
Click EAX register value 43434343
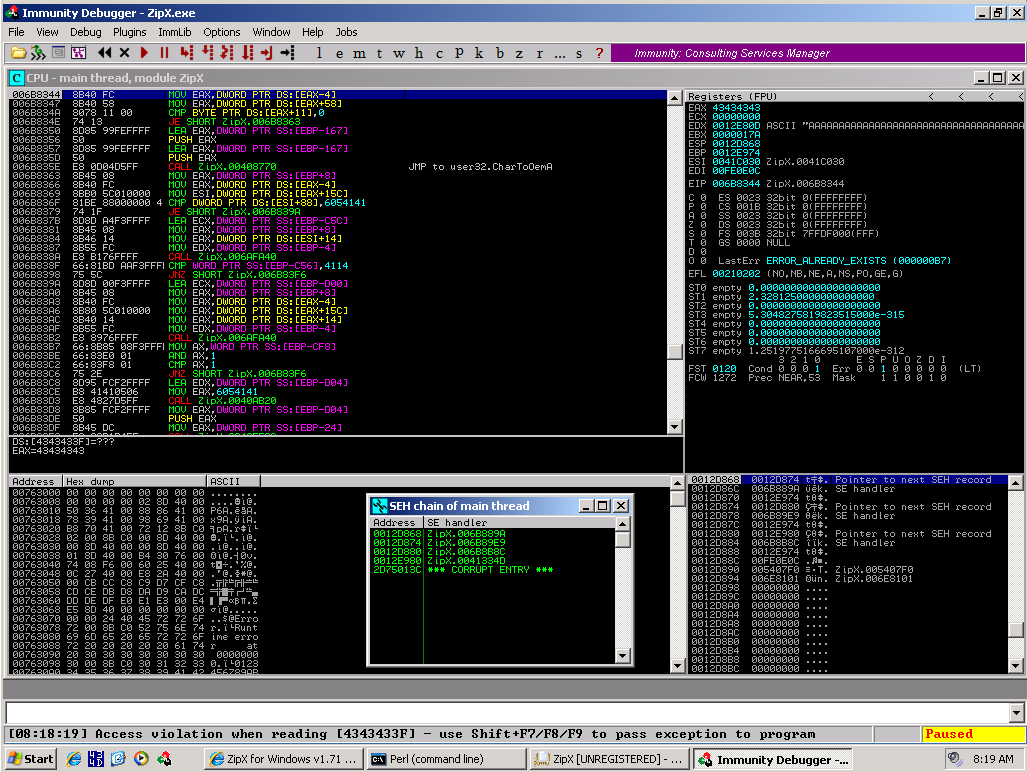click(x=736, y=107)
